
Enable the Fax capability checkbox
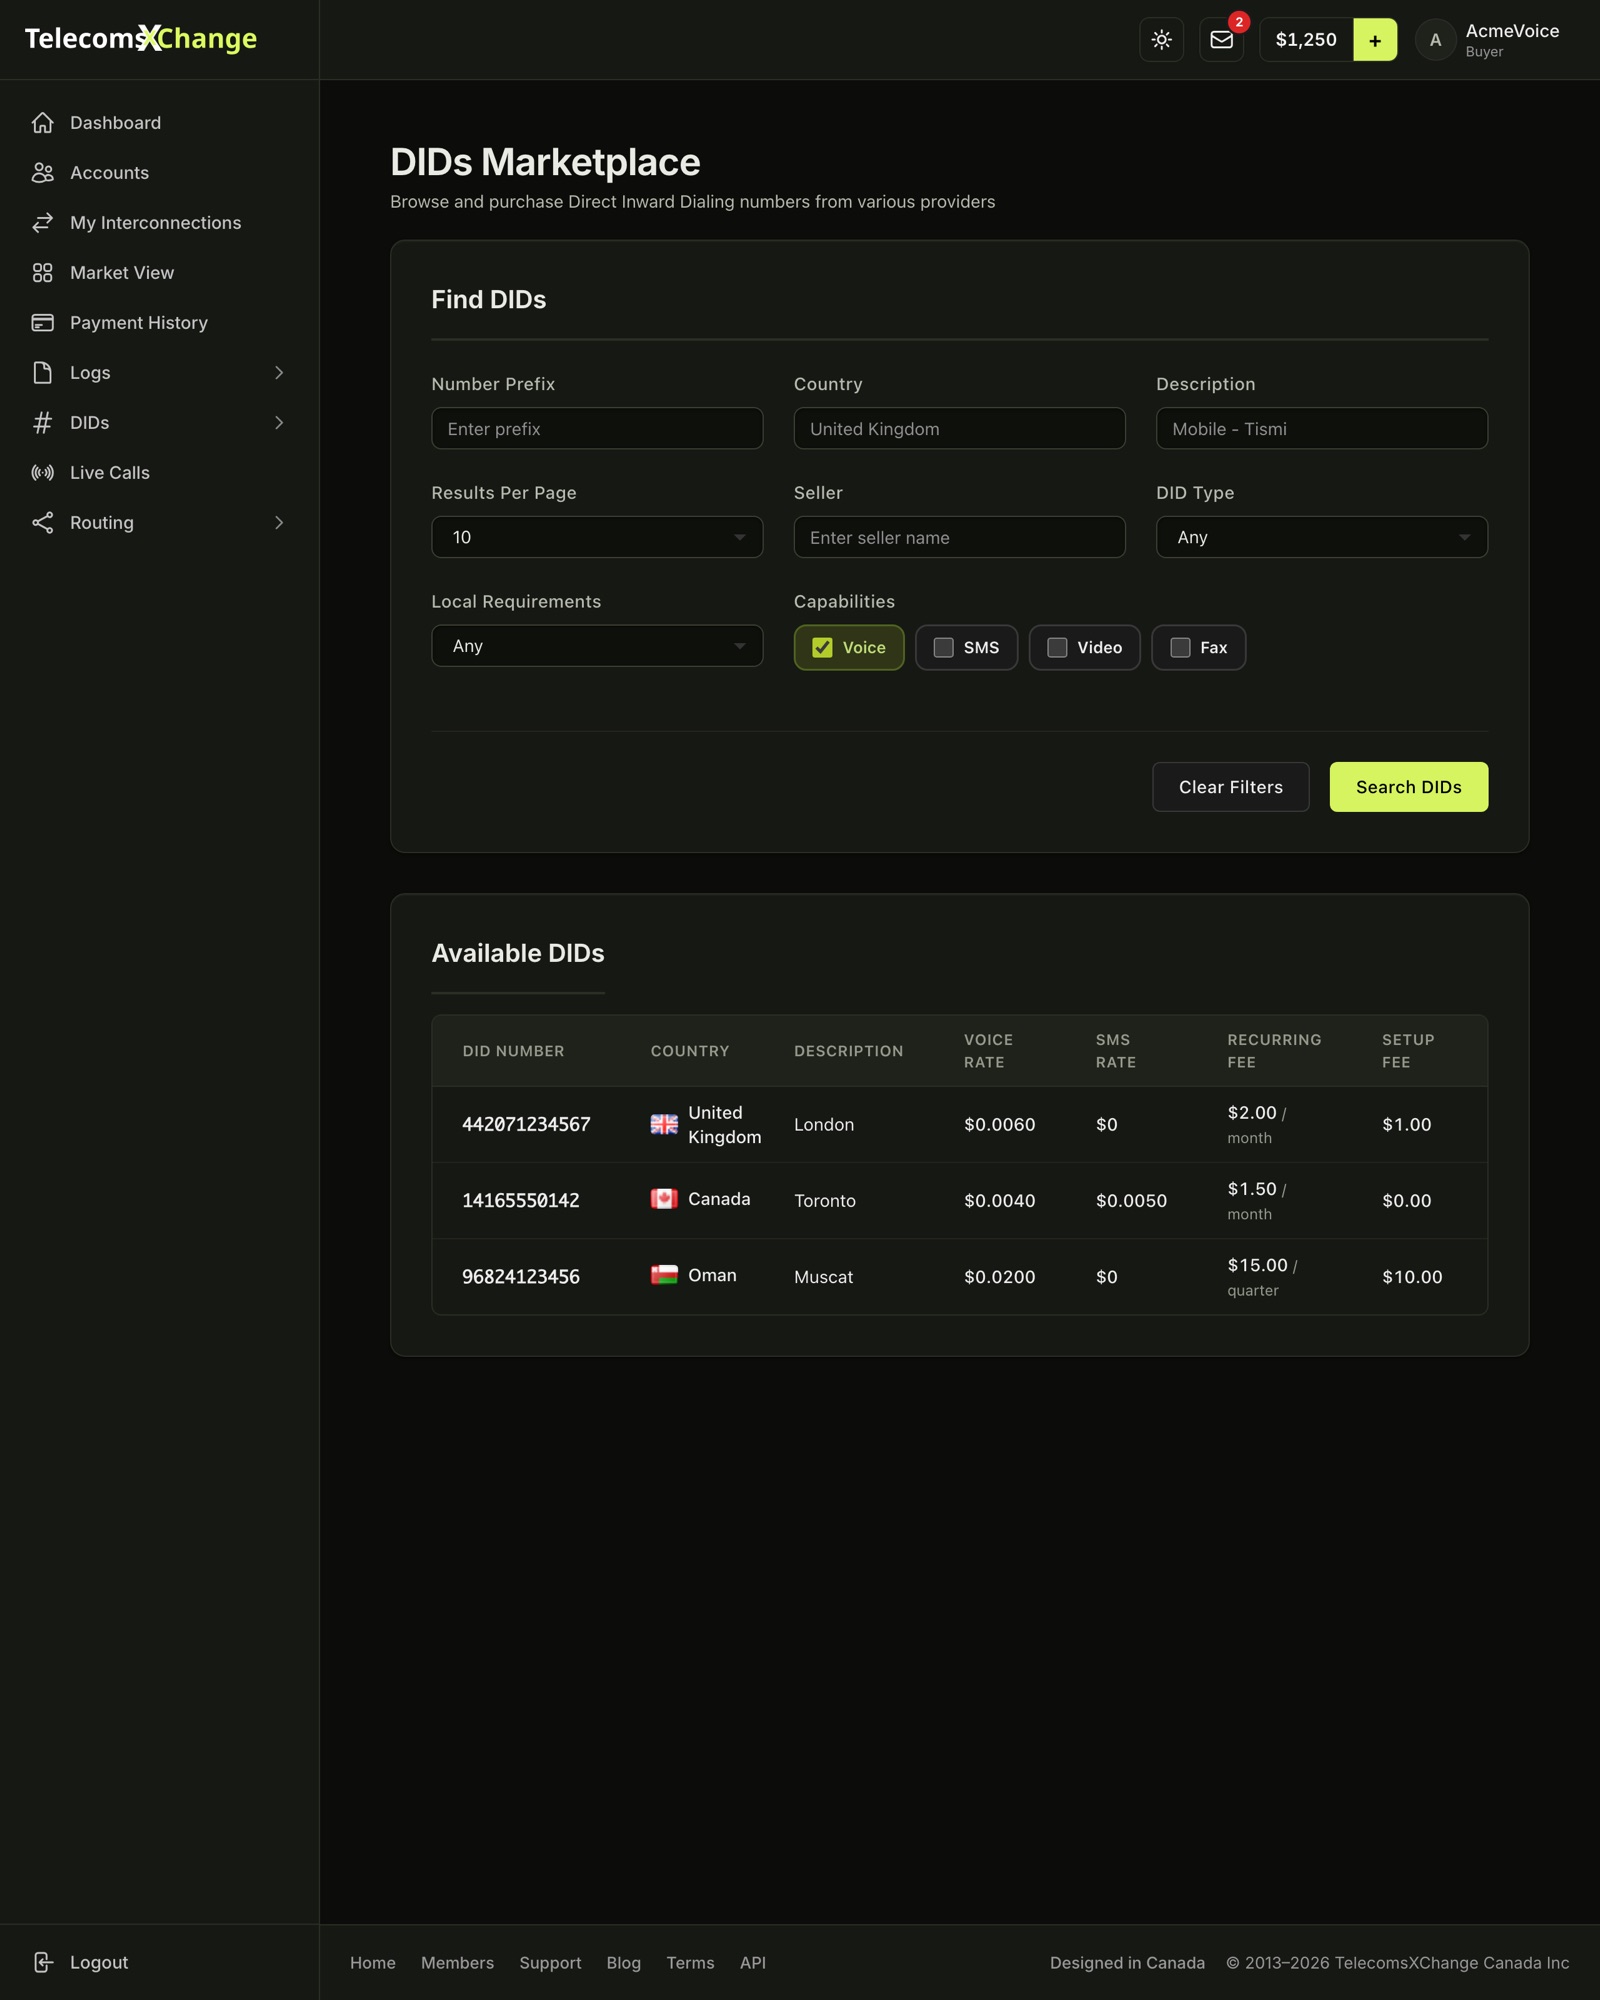tap(1180, 648)
